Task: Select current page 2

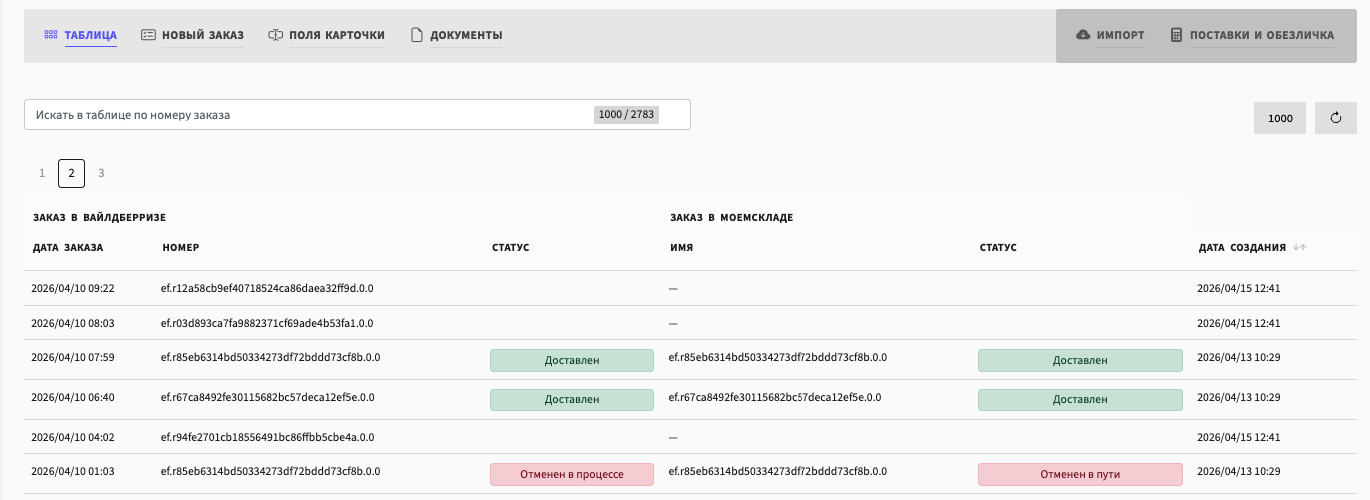Action: pyautogui.click(x=72, y=173)
